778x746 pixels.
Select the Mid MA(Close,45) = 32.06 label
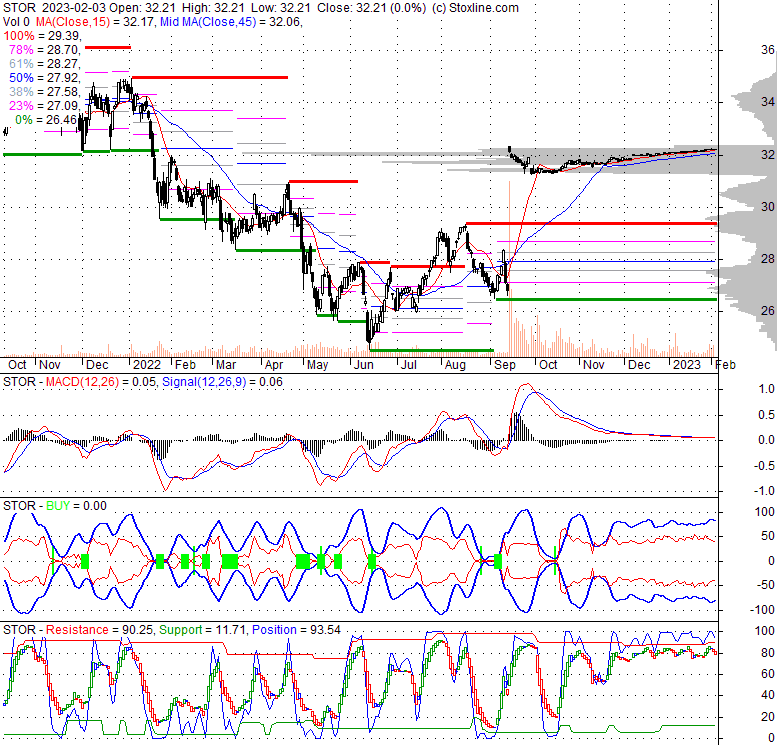(231, 22)
